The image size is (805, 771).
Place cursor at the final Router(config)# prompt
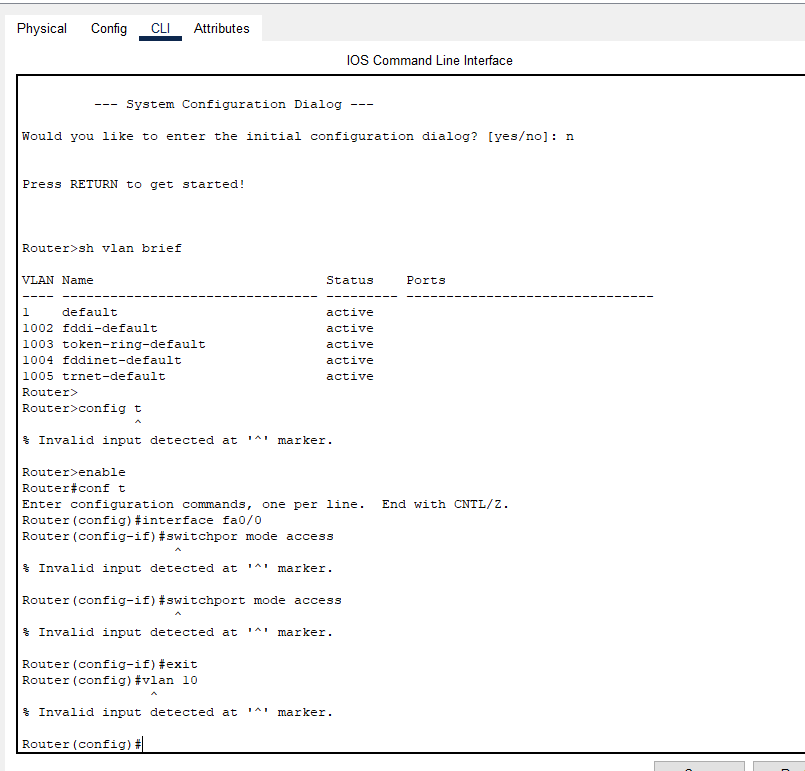click(82, 744)
